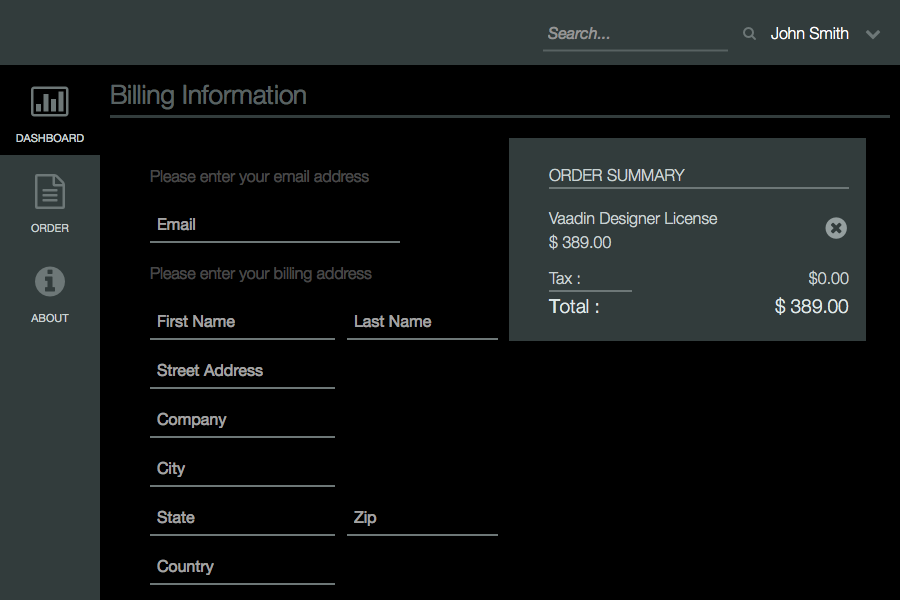Viewport: 900px width, 600px height.
Task: Select the First Name input field
Action: (242, 322)
